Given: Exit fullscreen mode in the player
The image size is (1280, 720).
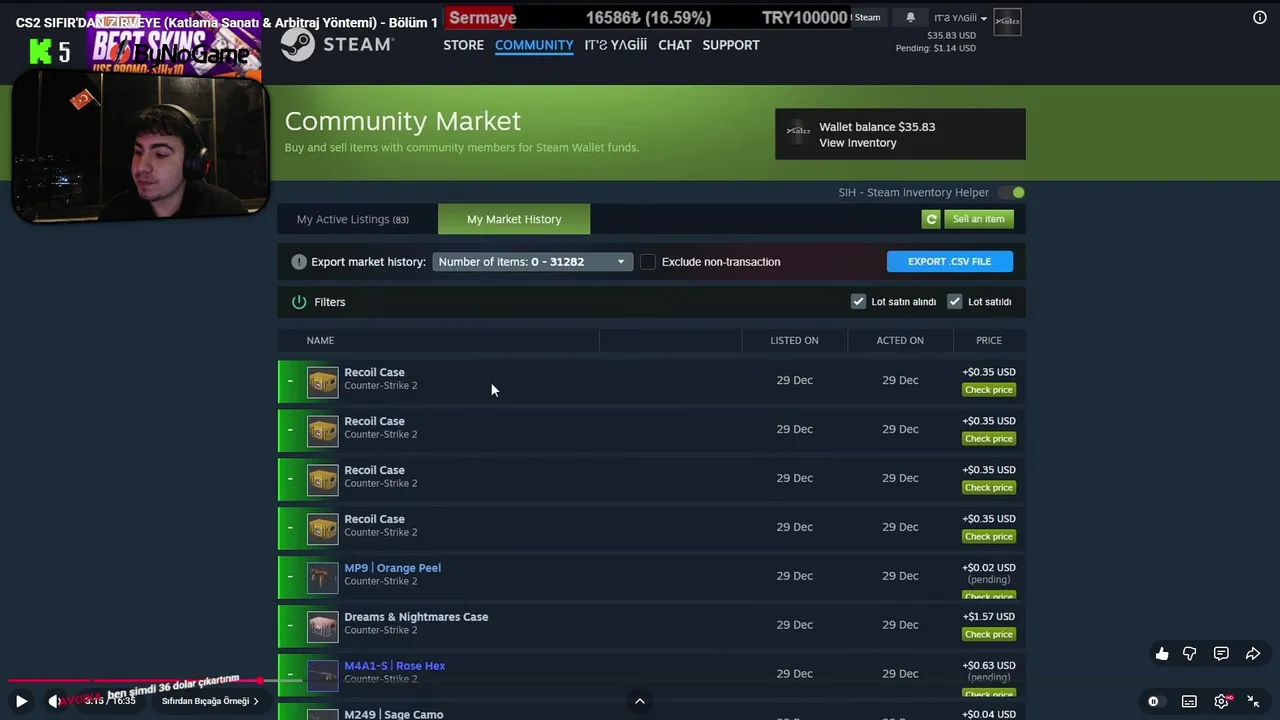Looking at the screenshot, I should click(x=1253, y=701).
